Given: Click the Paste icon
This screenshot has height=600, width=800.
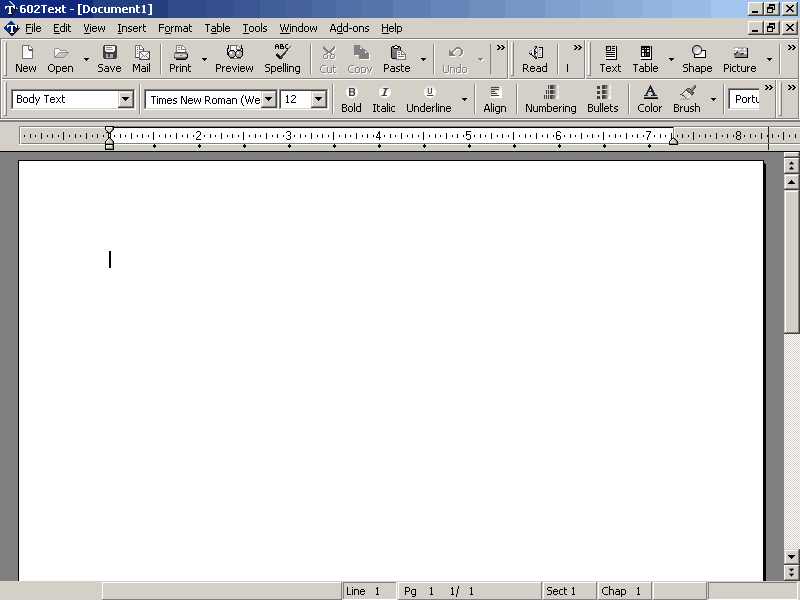Looking at the screenshot, I should [397, 59].
